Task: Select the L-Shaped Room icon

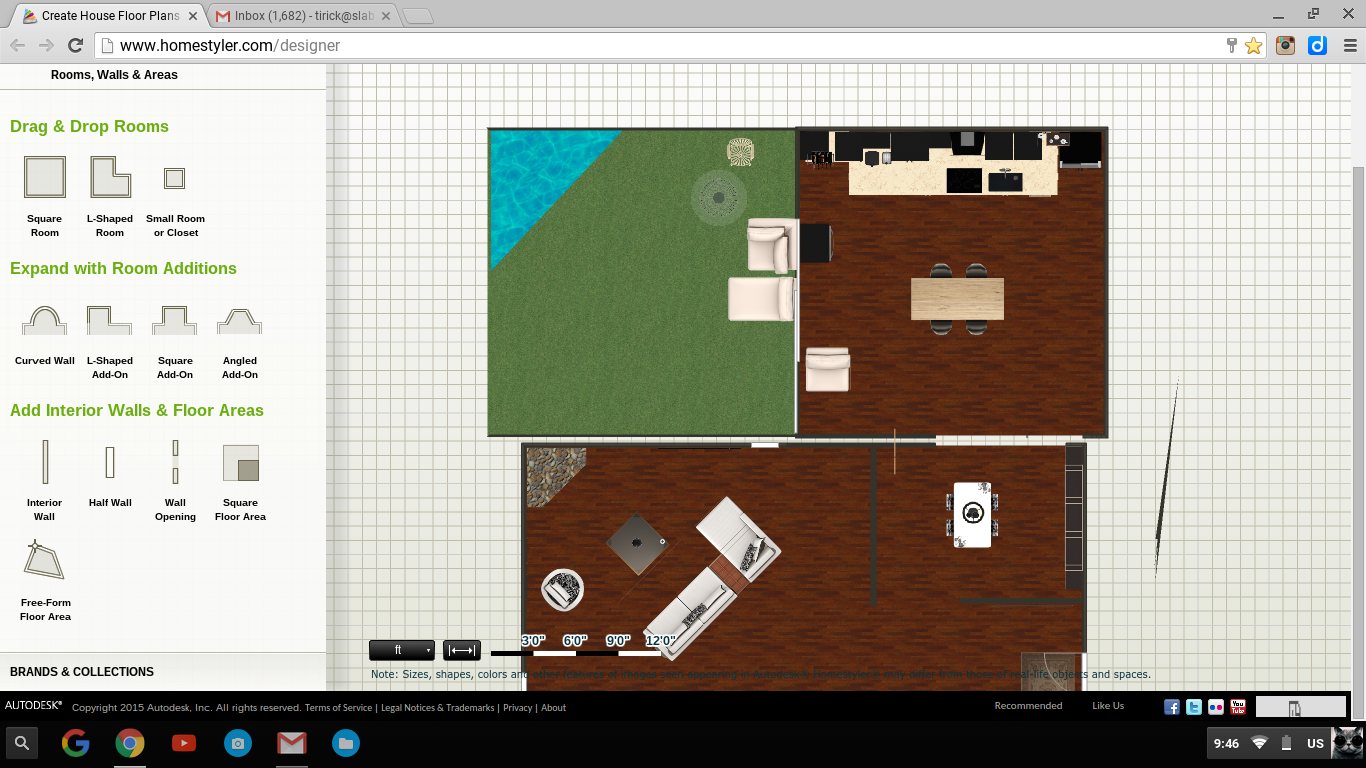Action: [x=110, y=178]
